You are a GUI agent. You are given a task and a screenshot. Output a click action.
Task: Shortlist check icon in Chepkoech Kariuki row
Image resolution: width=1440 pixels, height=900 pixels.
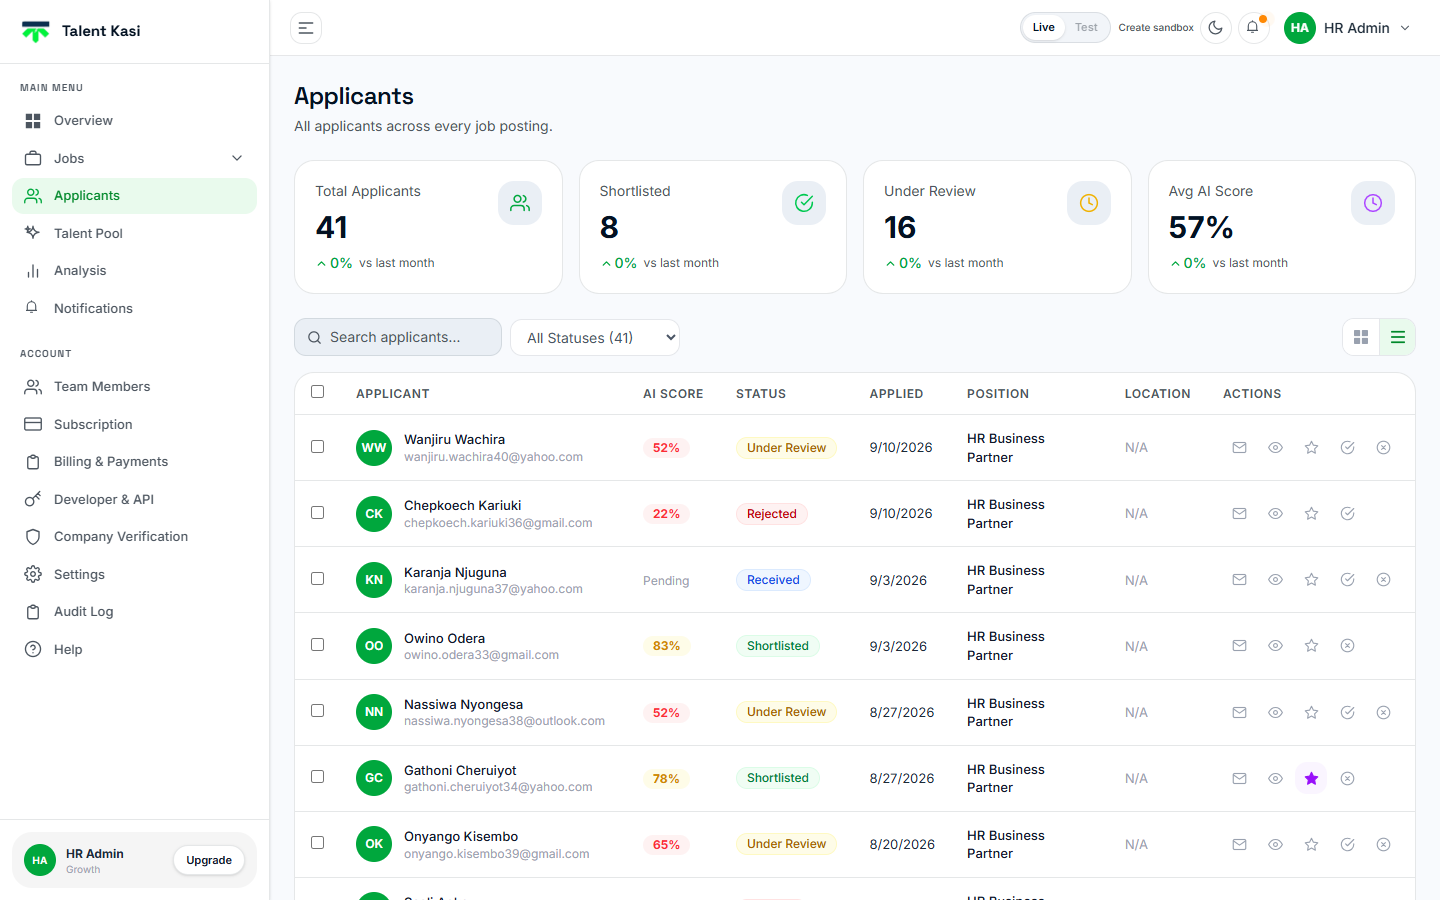point(1347,514)
